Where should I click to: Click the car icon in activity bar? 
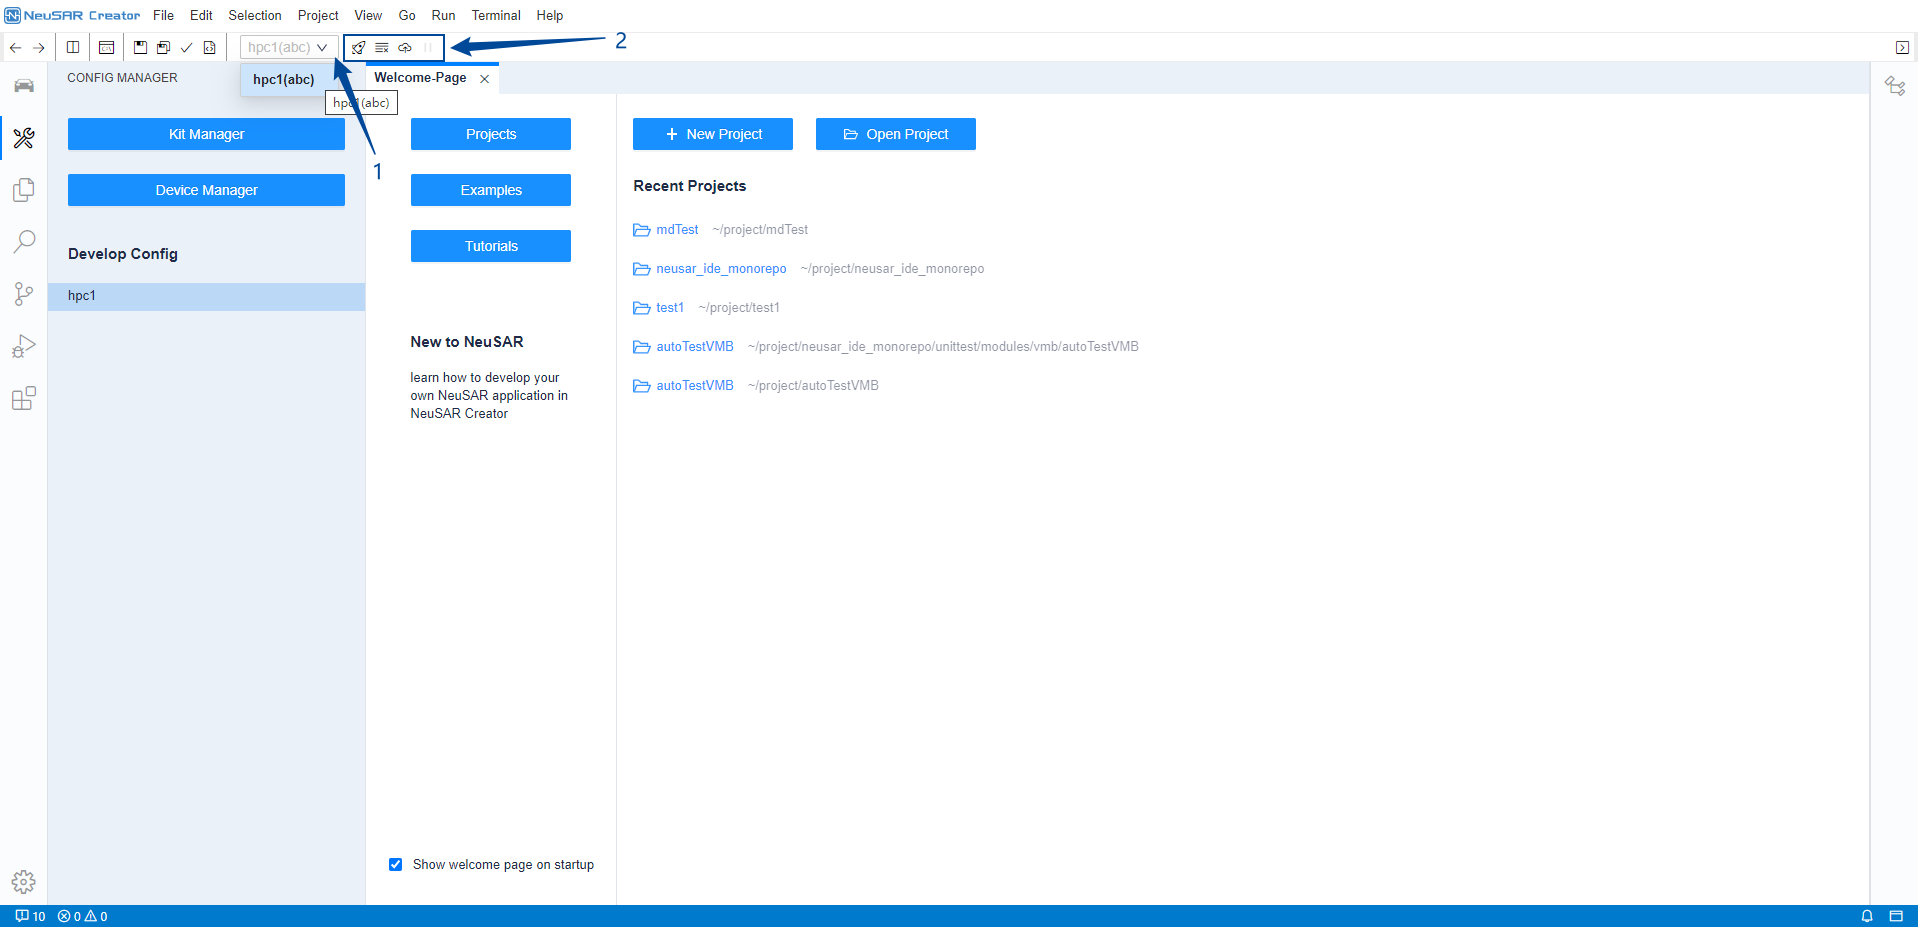(23, 86)
